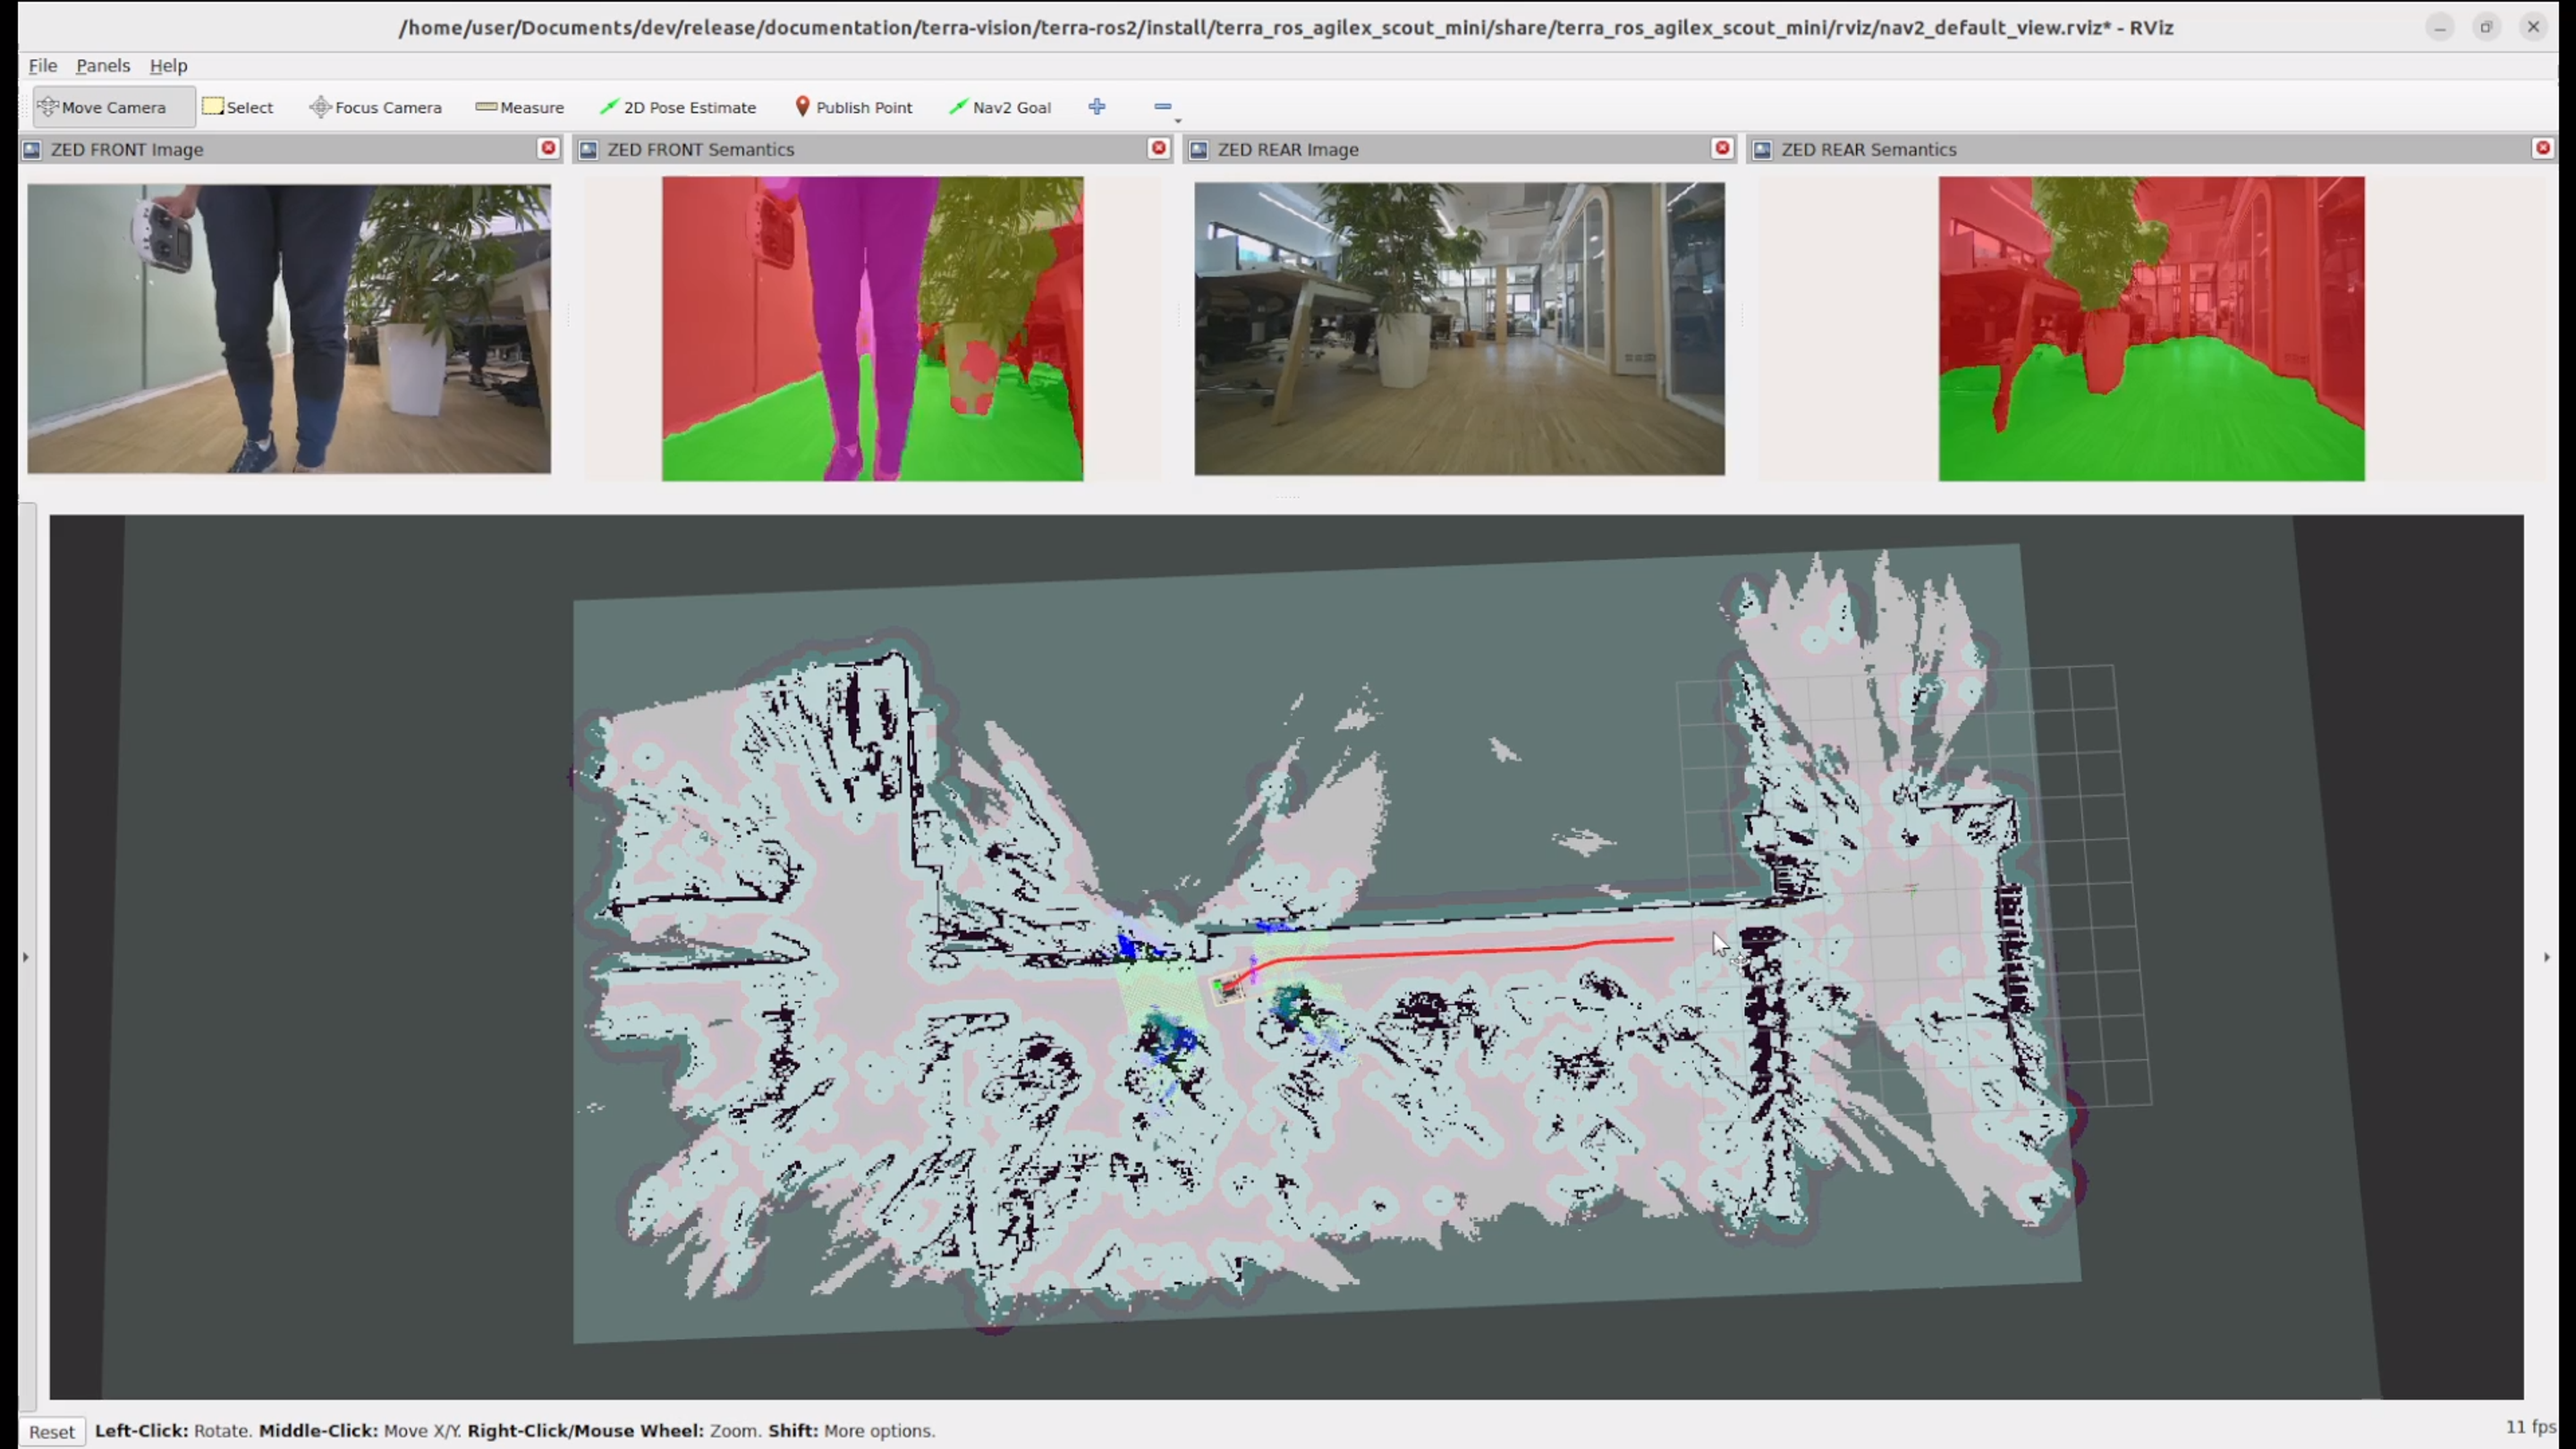Activate the 2D Pose Estimate tool
This screenshot has height=1449, width=2576.
pyautogui.click(x=678, y=107)
